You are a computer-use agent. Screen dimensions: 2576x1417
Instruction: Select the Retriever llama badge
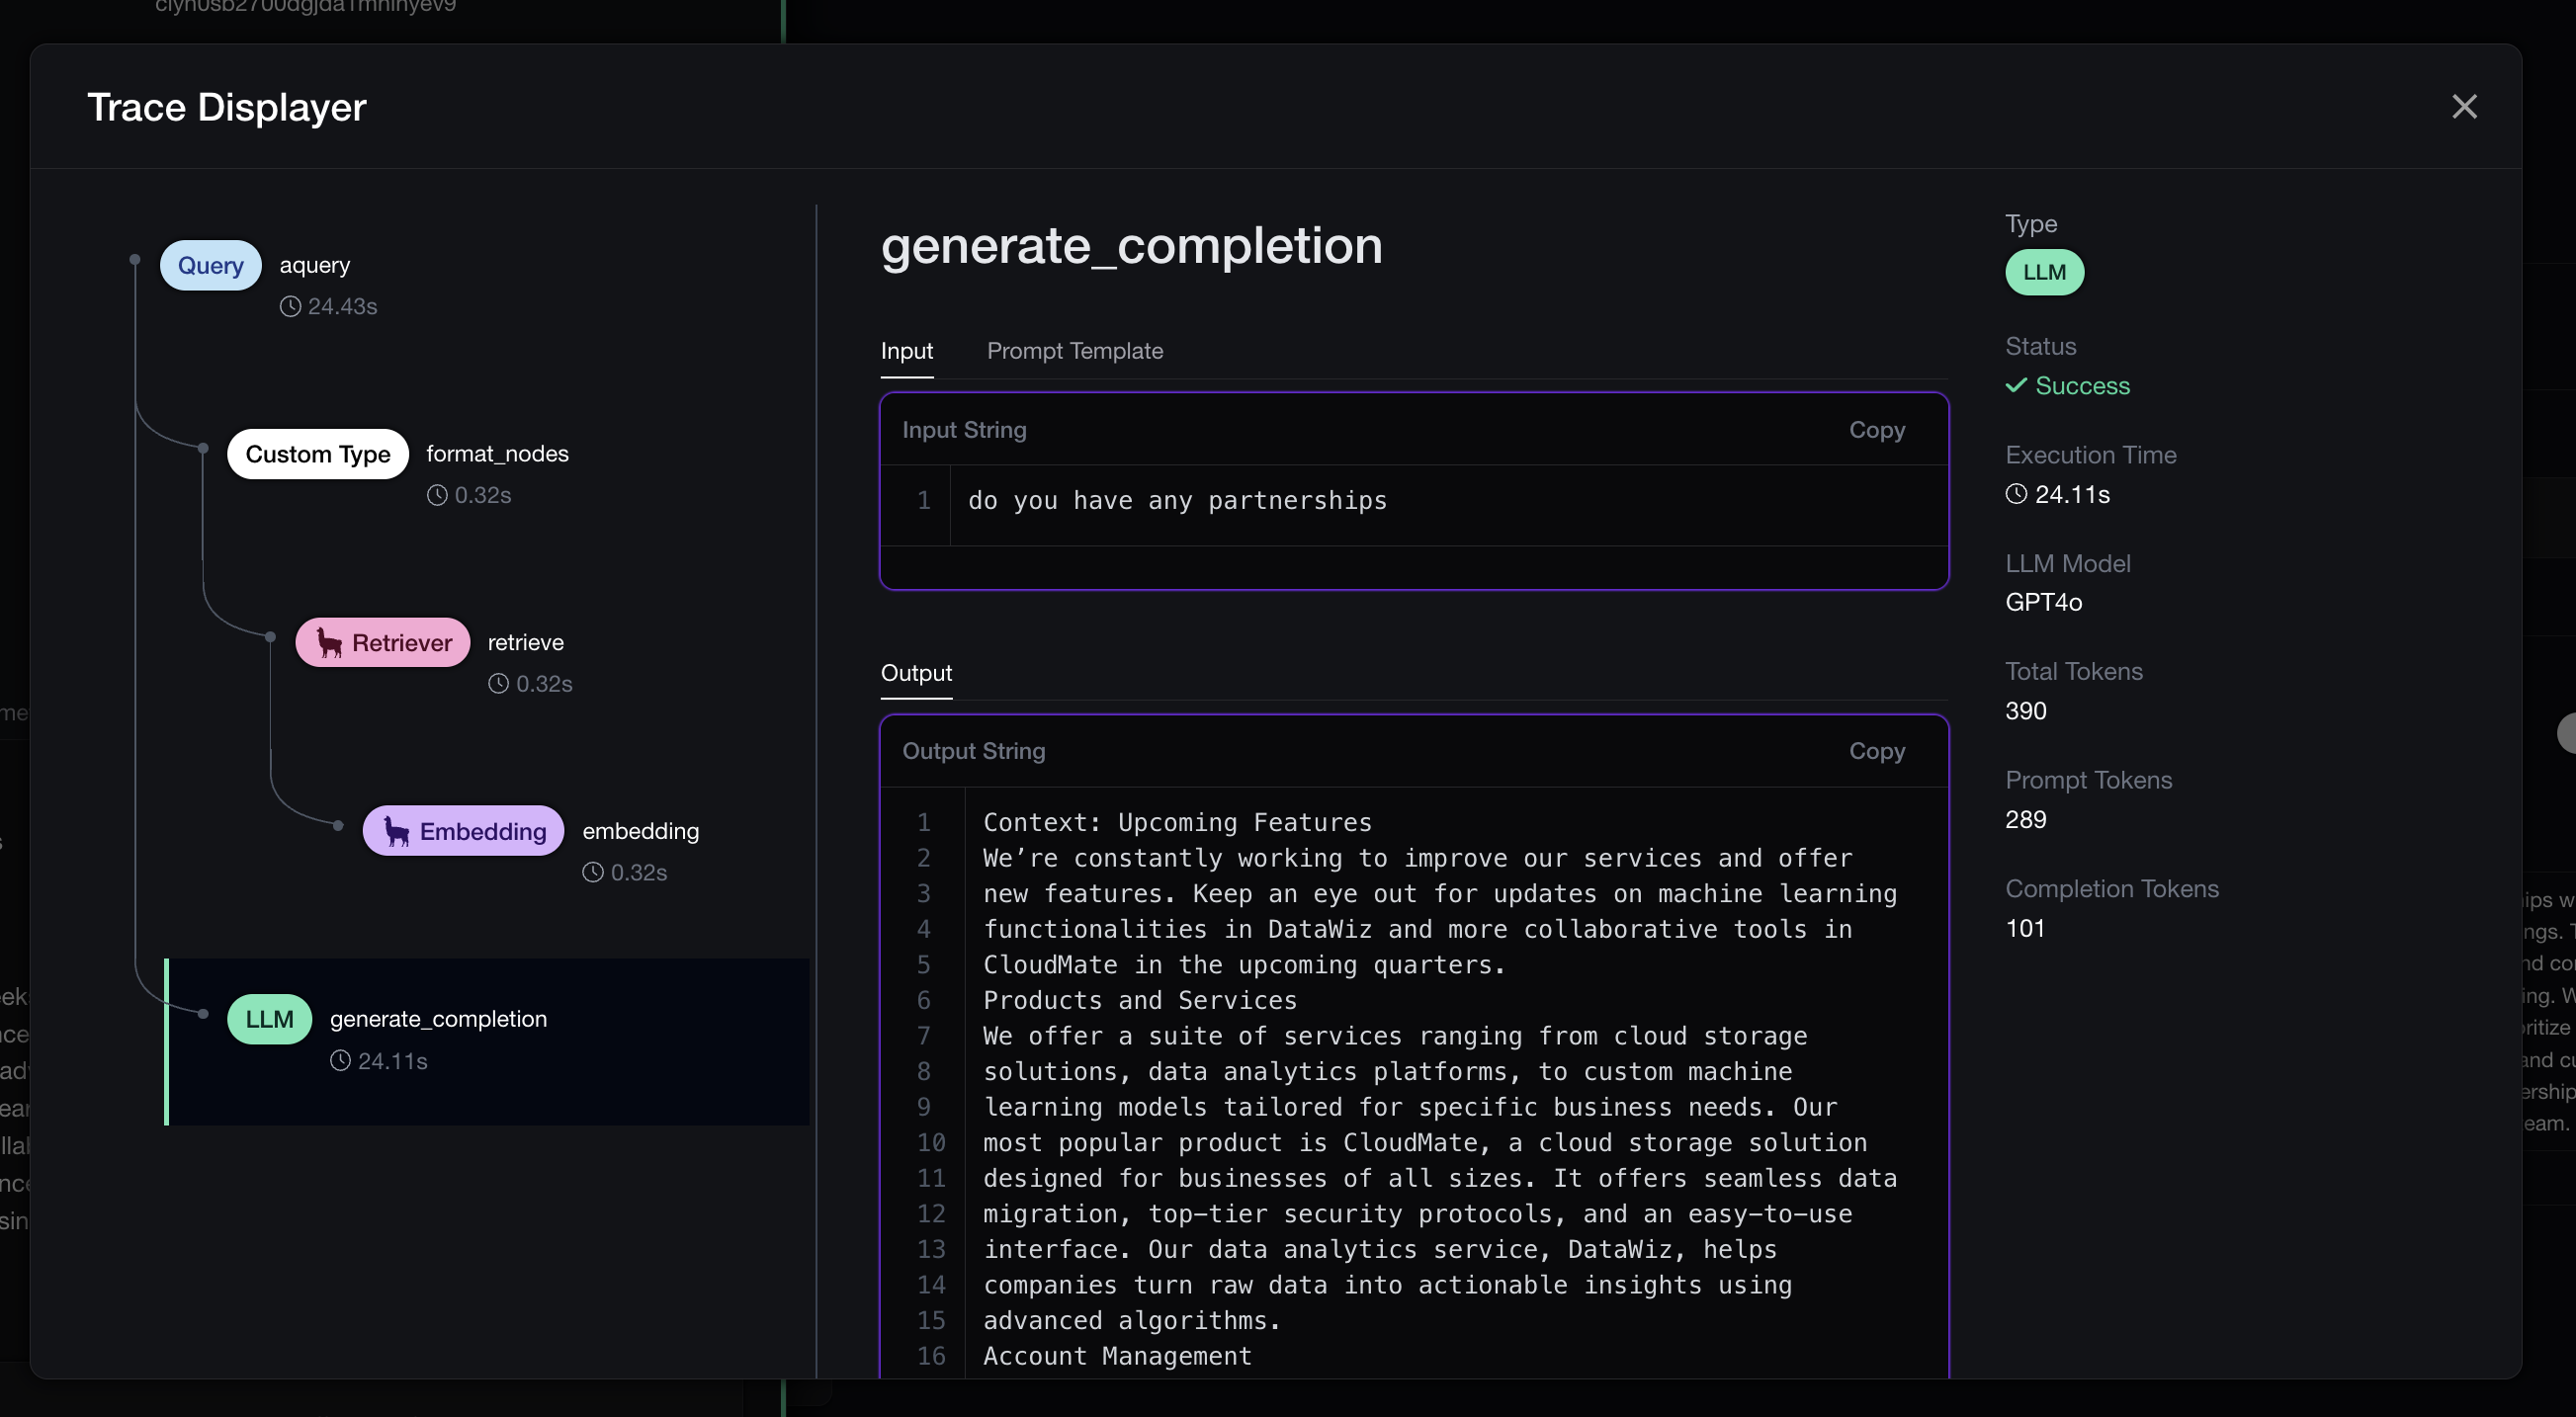(383, 642)
